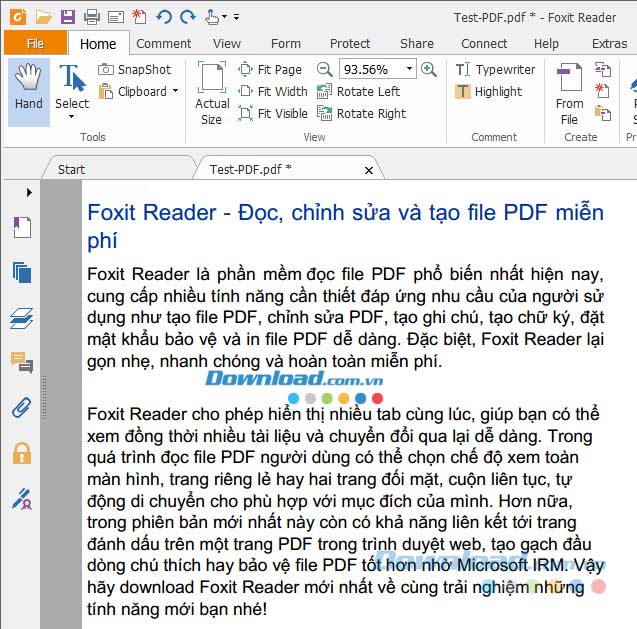Open the Share ribbon tab
The width and height of the screenshot is (637, 629).
coord(417,43)
